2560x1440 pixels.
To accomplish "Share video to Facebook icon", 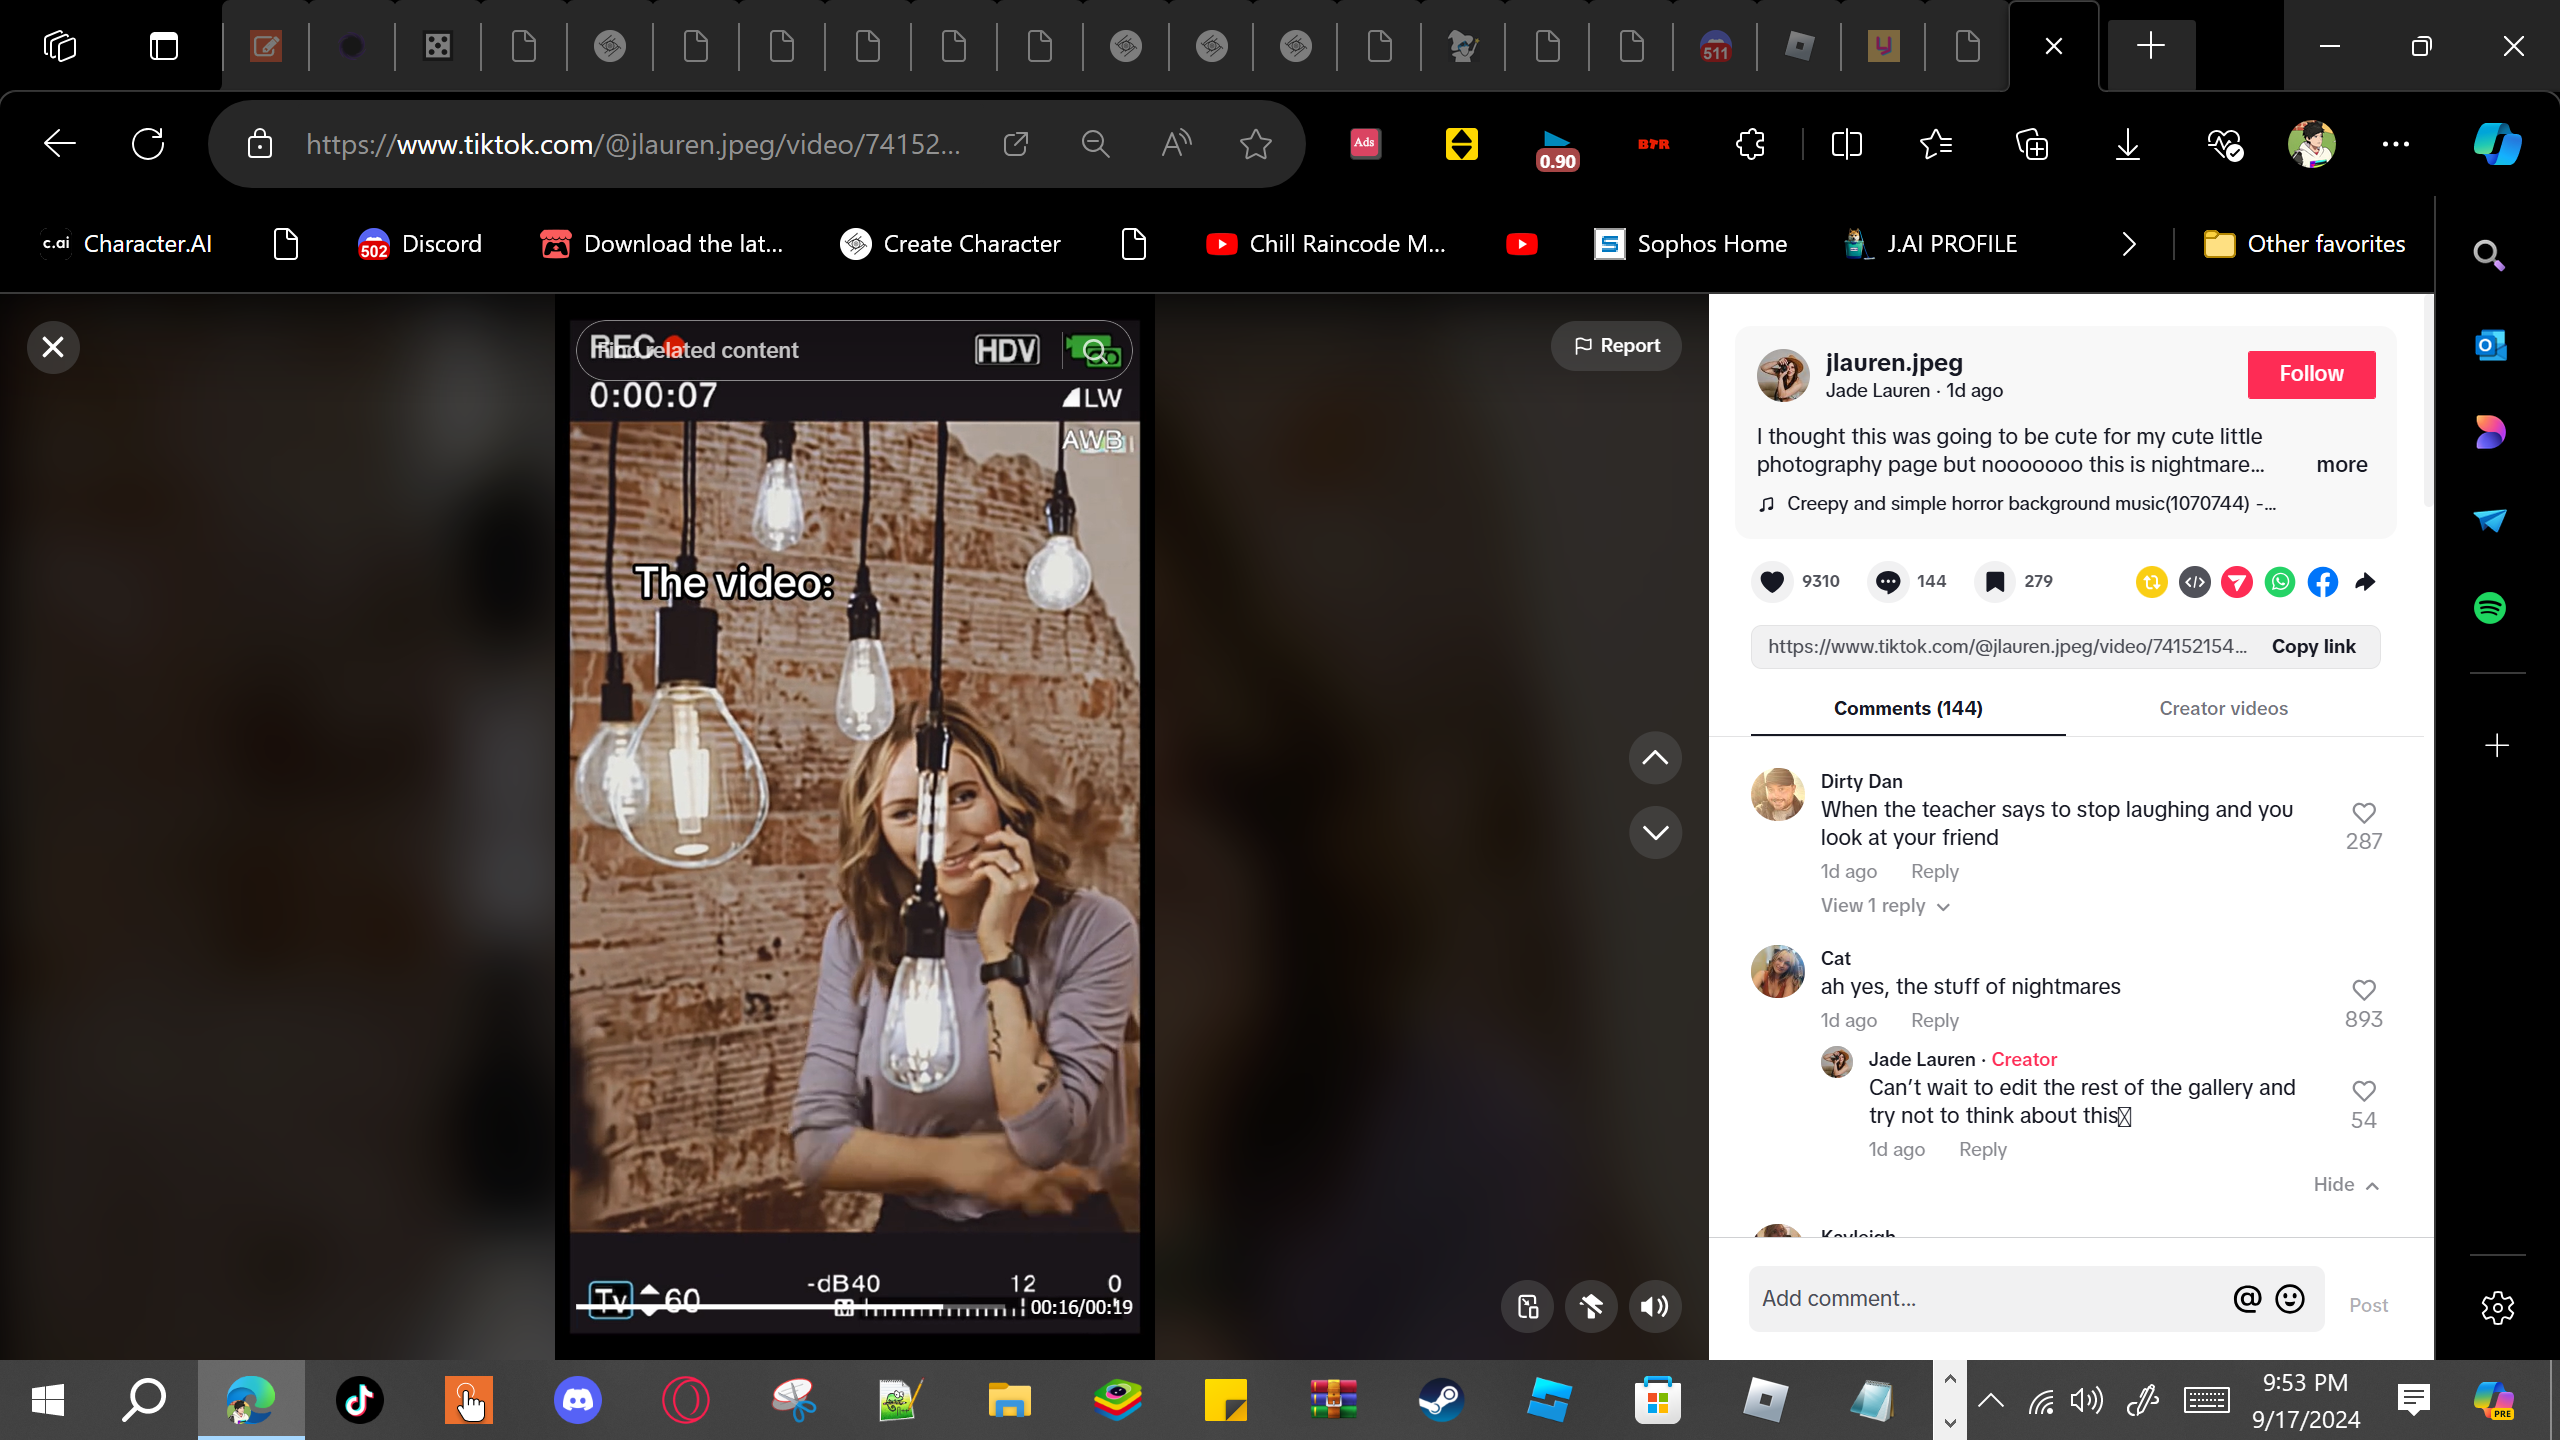I will (2323, 582).
